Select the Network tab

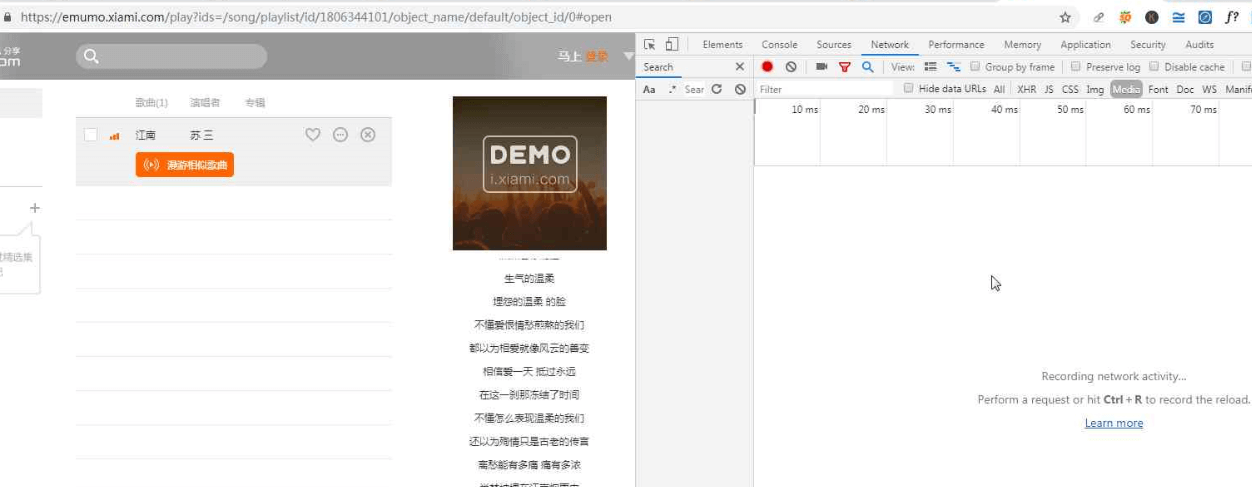pyautogui.click(x=889, y=44)
